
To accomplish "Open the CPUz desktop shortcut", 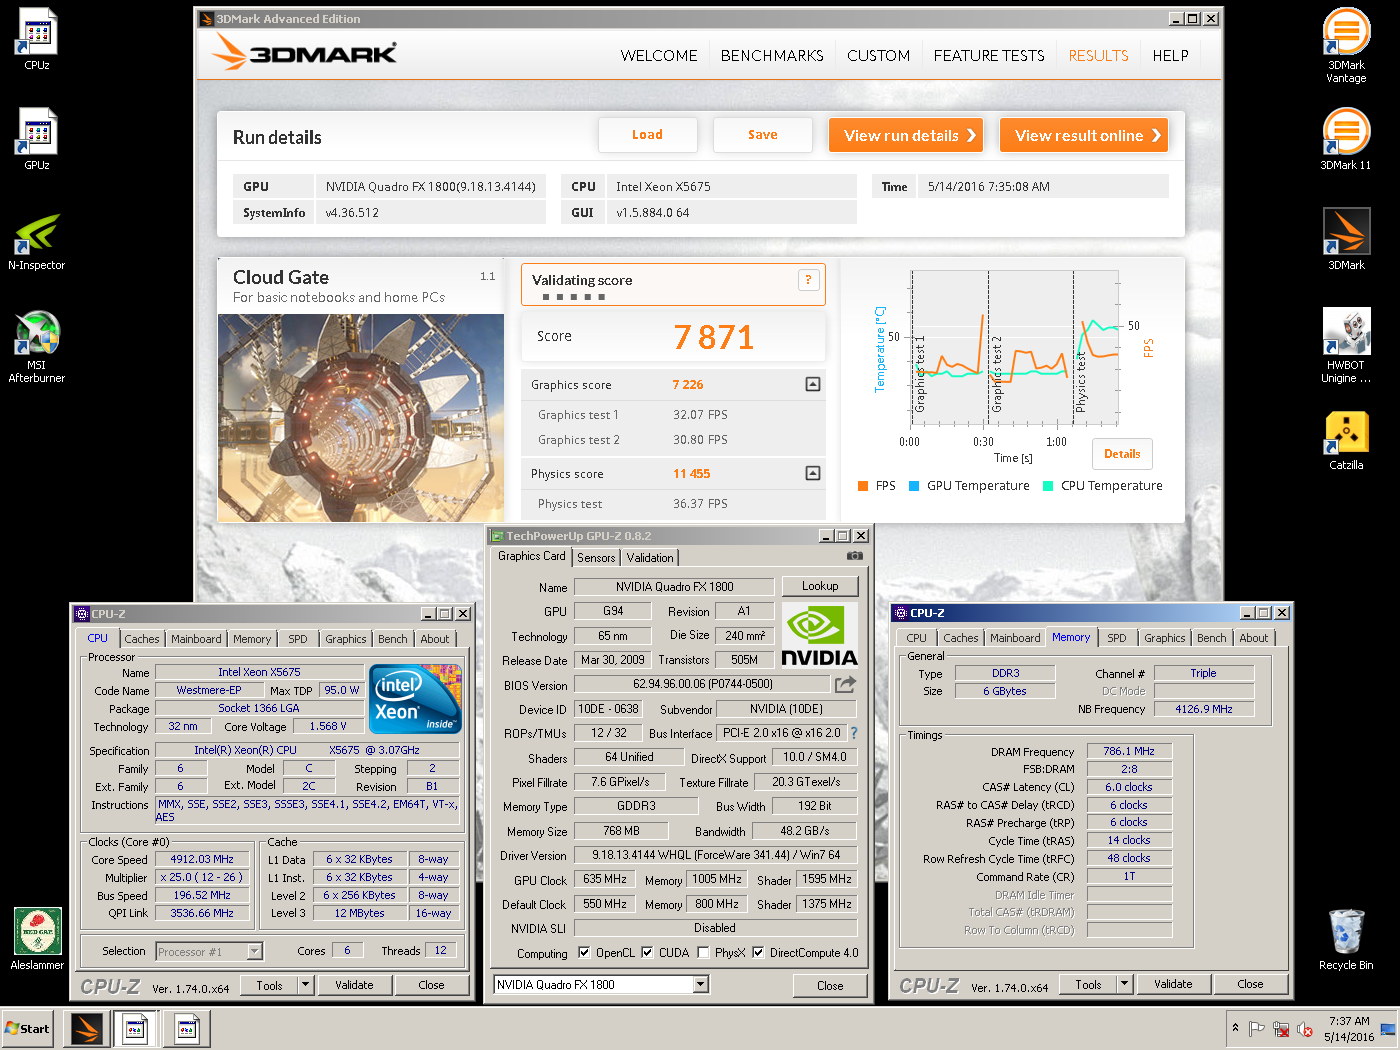I will pyautogui.click(x=37, y=40).
